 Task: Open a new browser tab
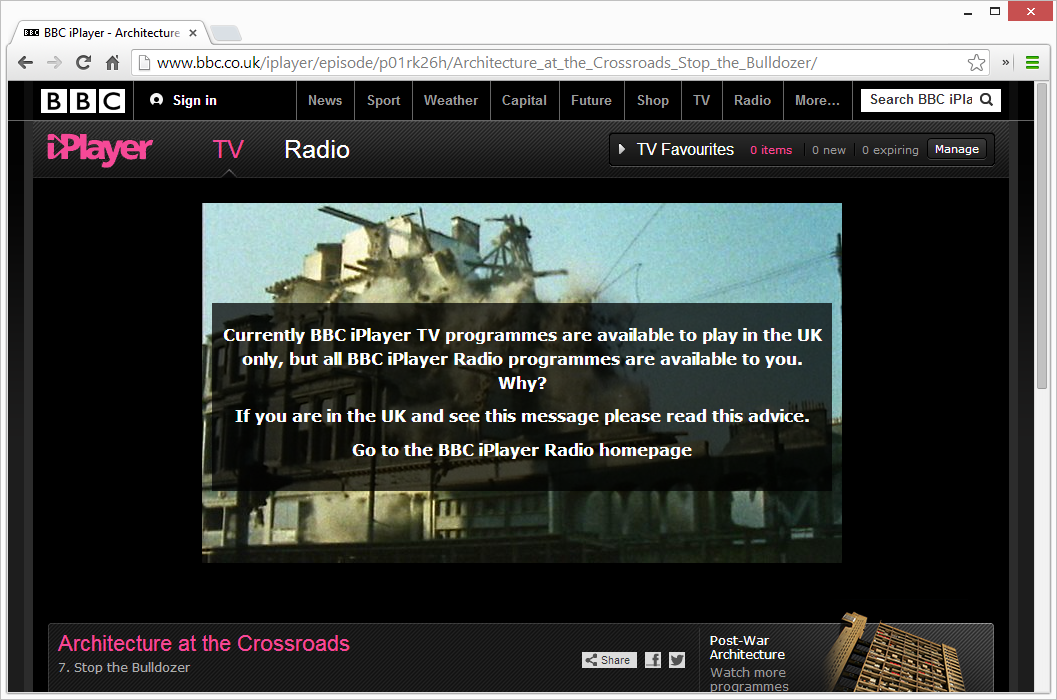pos(226,32)
